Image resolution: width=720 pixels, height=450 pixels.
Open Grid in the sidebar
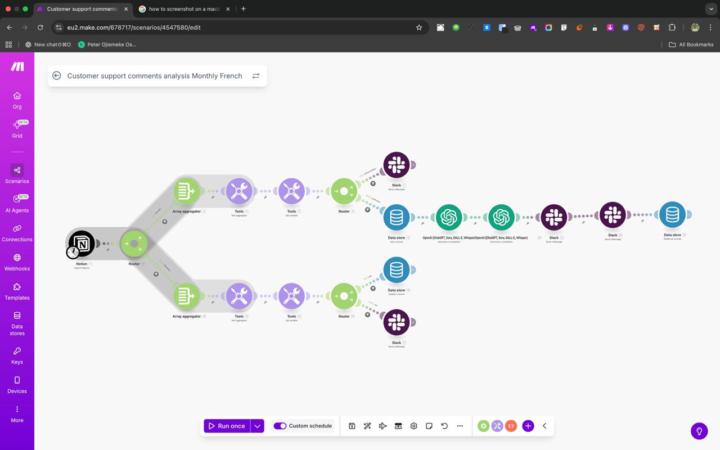[x=17, y=129]
